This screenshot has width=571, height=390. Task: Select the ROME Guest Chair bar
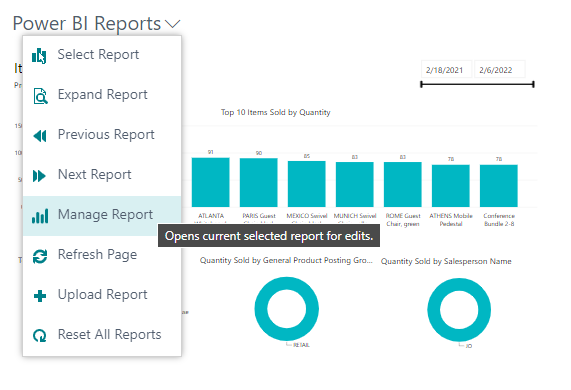(x=403, y=185)
